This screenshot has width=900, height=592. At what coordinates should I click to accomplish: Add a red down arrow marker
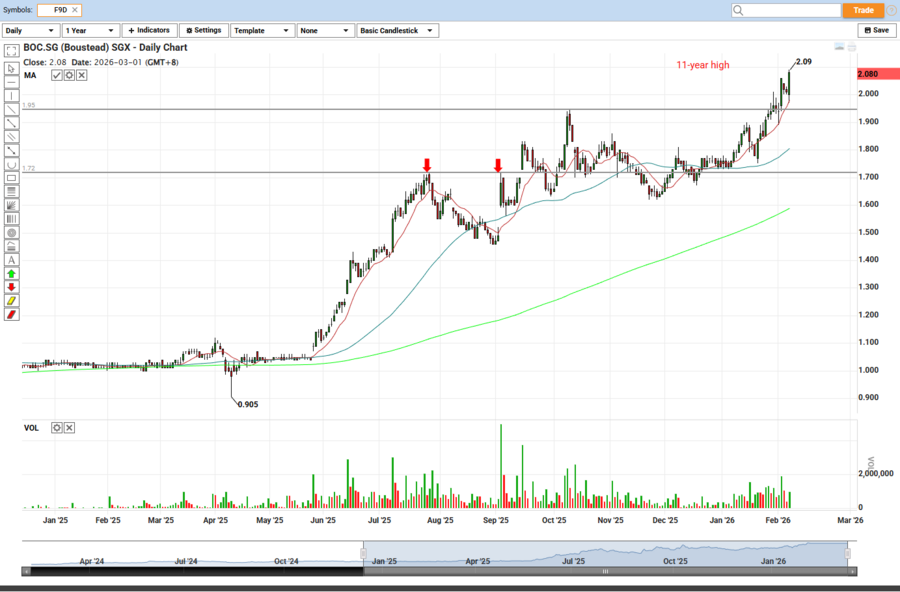coord(11,287)
